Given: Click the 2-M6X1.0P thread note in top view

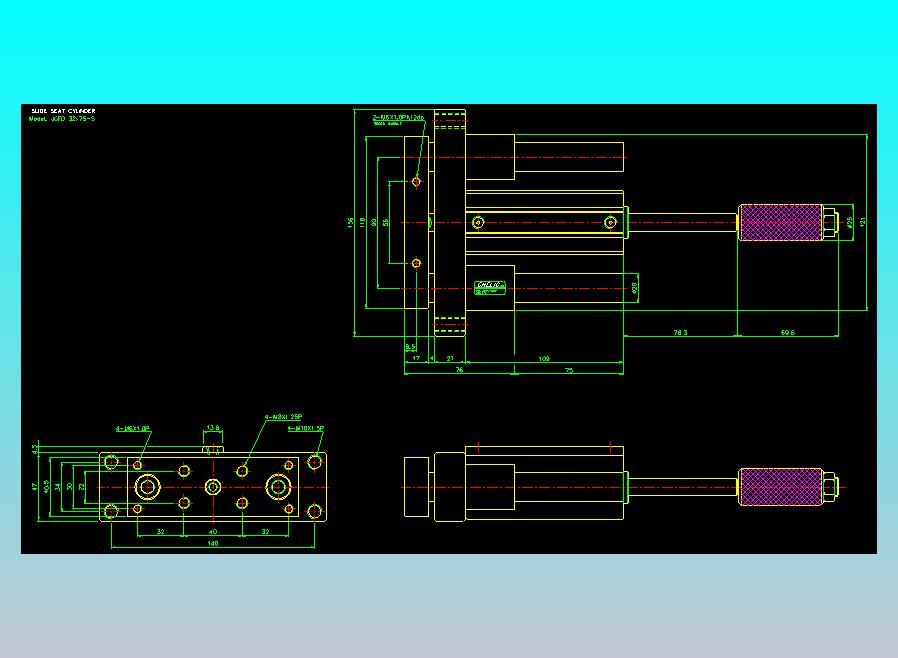Looking at the screenshot, I should (x=399, y=117).
